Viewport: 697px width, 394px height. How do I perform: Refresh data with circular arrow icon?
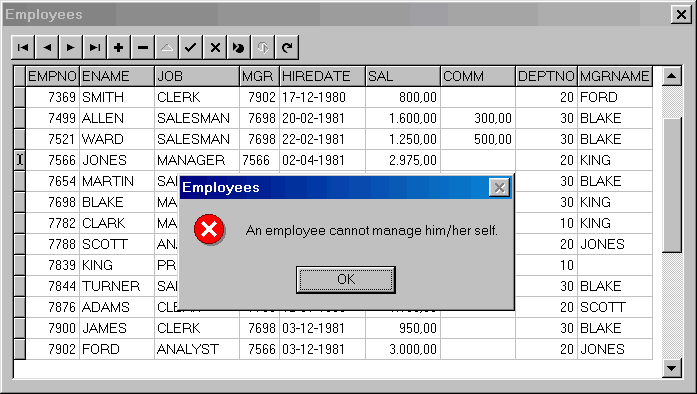(x=287, y=47)
